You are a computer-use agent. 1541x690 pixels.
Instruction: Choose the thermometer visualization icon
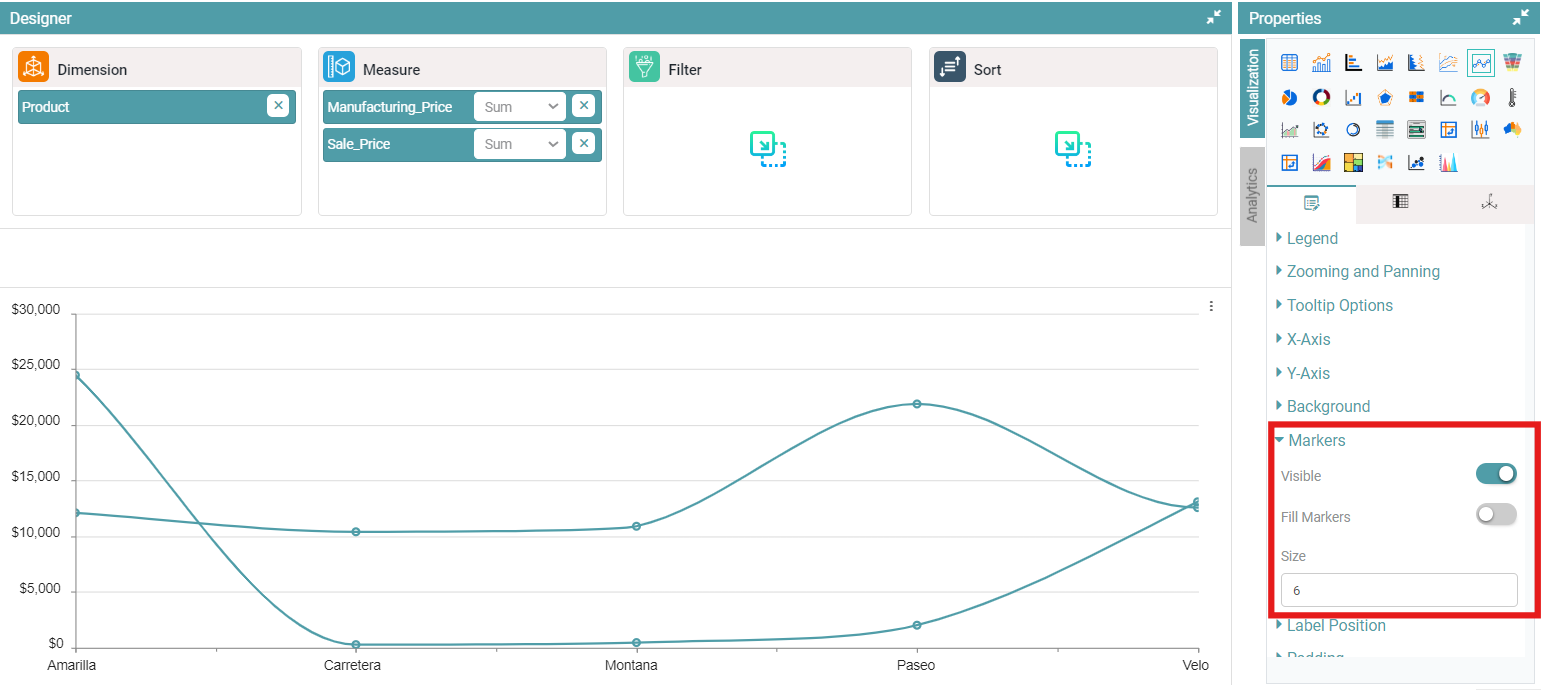tap(1512, 97)
